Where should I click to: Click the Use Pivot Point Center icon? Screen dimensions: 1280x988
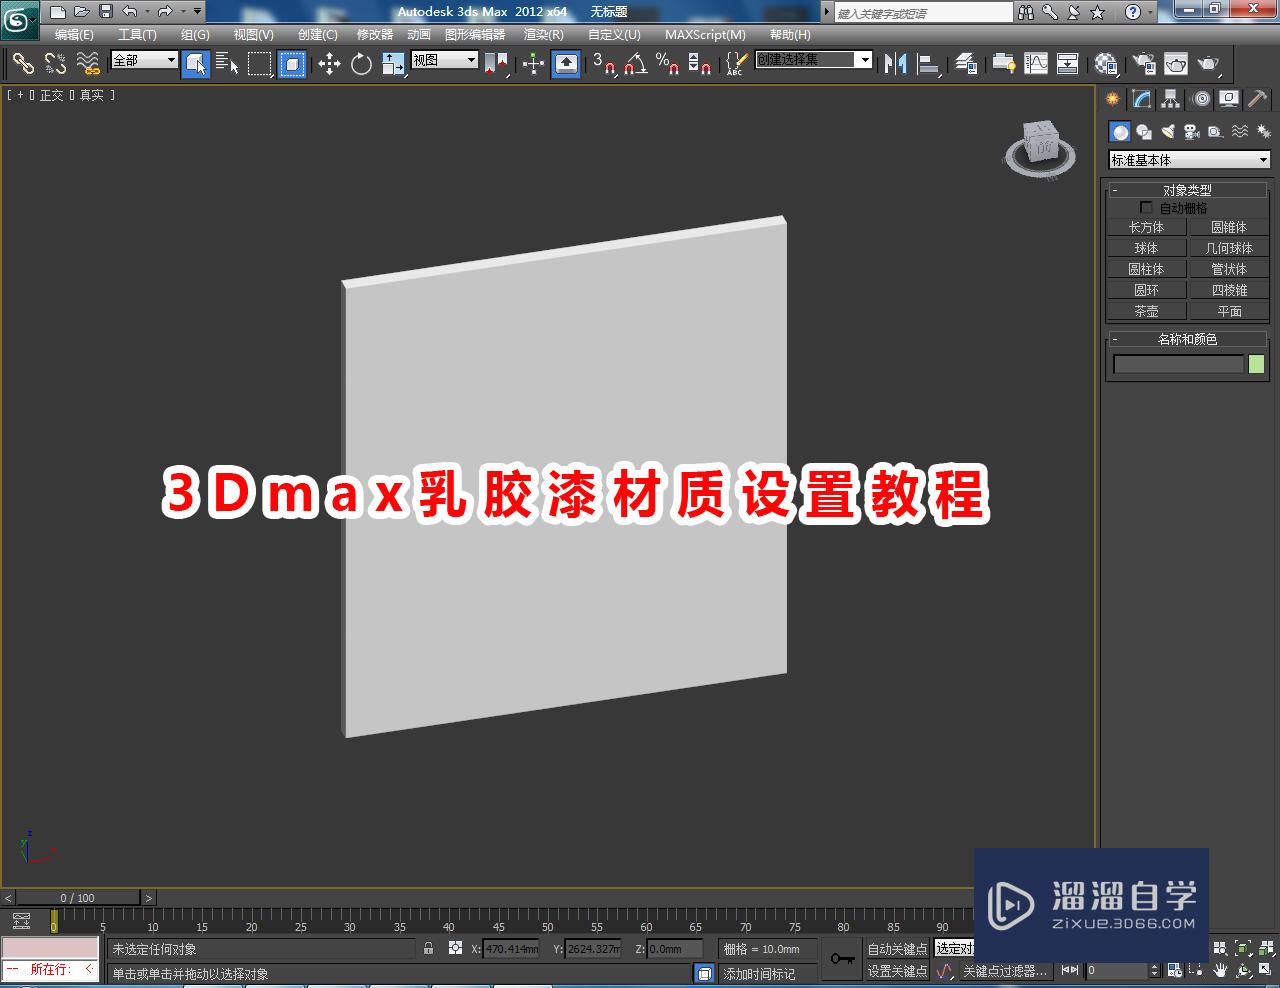click(496, 64)
